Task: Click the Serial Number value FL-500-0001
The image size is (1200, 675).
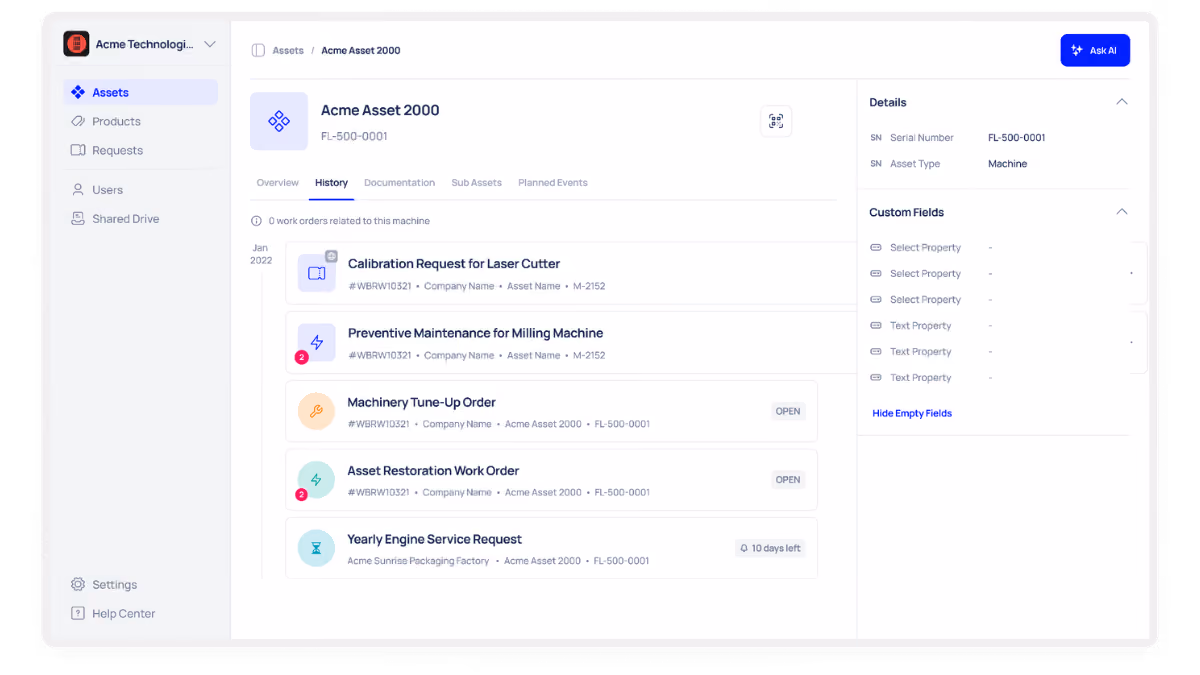Action: click(x=1016, y=138)
